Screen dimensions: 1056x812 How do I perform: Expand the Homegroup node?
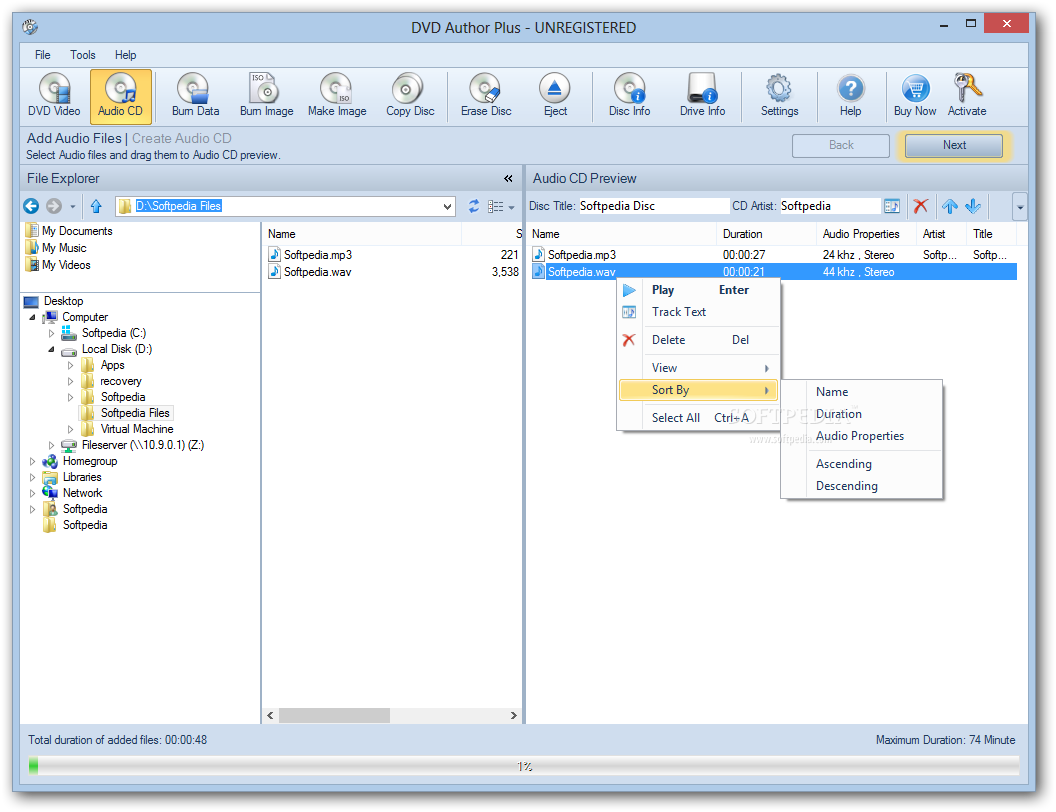[32, 462]
